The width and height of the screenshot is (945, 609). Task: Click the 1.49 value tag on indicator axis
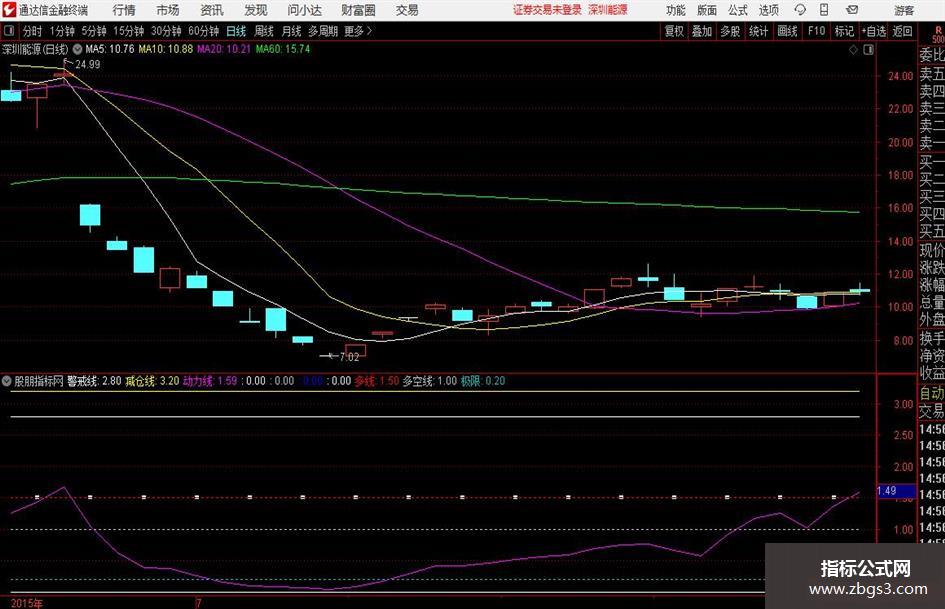point(894,491)
